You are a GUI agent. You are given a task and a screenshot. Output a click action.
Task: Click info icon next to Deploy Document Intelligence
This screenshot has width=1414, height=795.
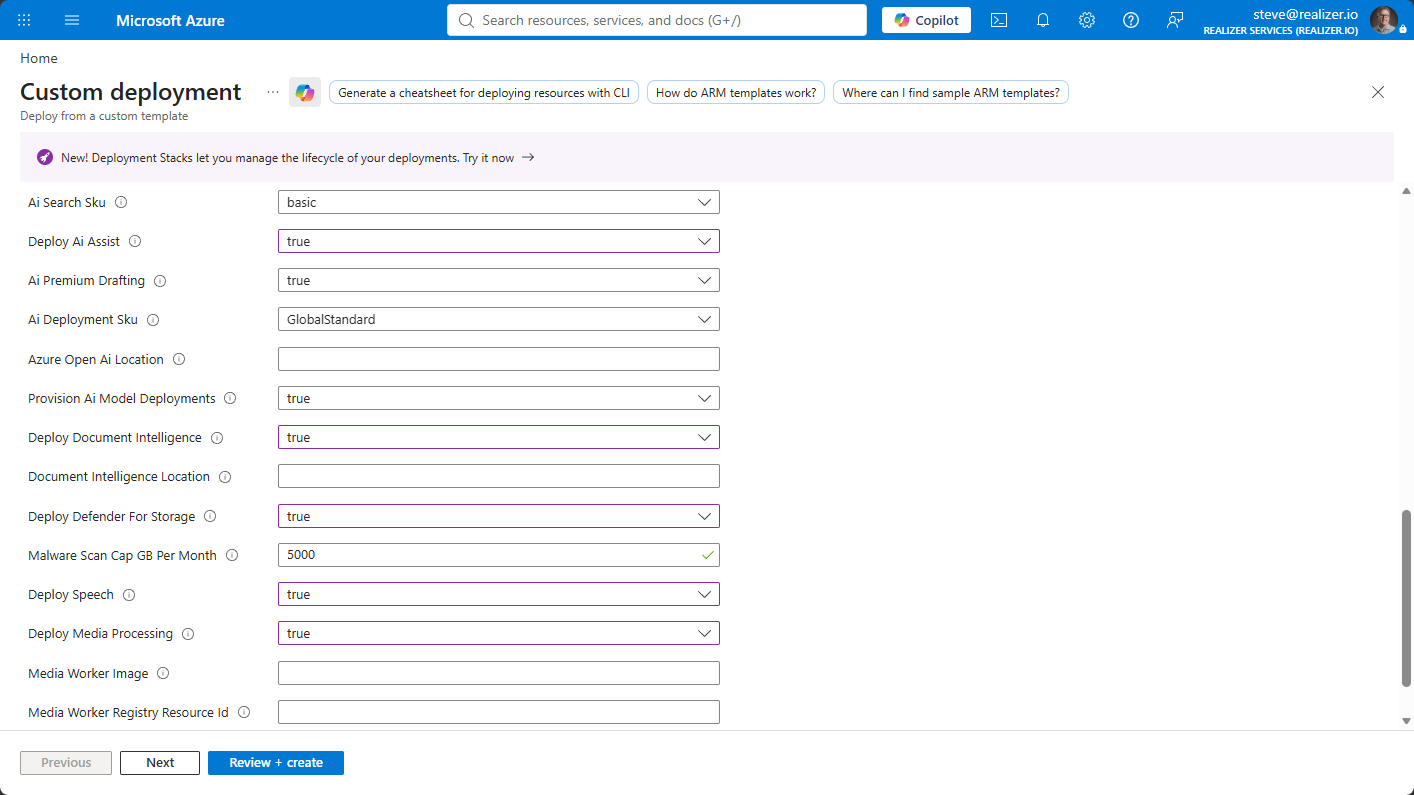(217, 438)
